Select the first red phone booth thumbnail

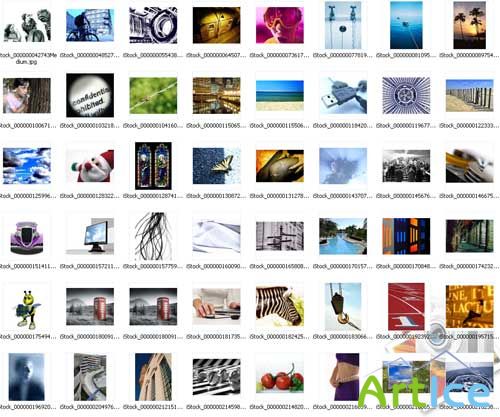(90, 307)
